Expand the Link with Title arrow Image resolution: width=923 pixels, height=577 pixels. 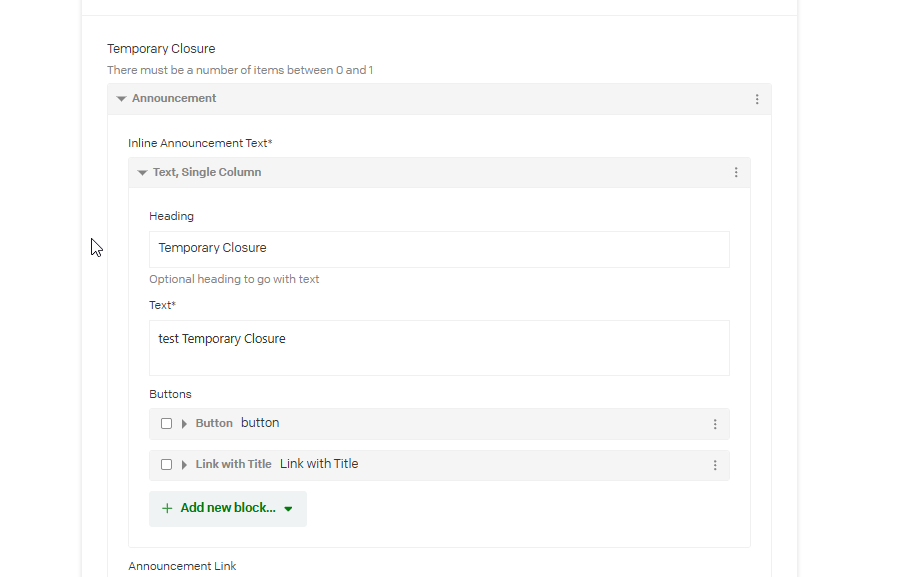[184, 465]
